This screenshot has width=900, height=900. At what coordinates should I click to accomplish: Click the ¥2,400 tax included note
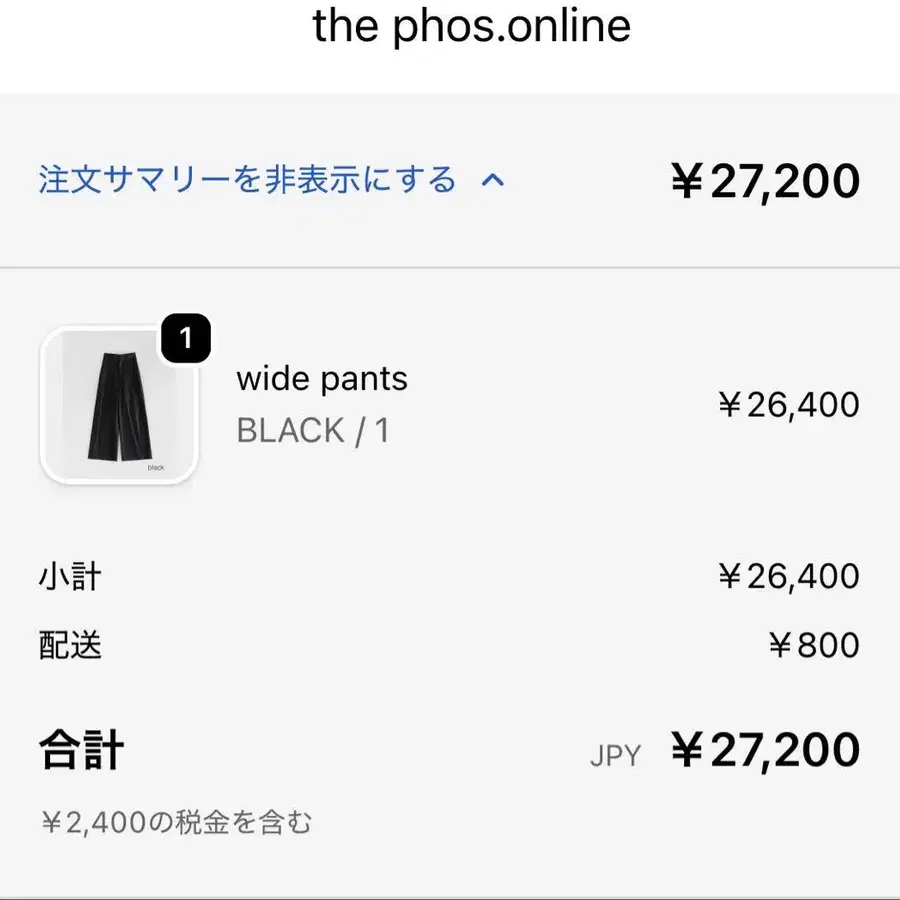point(176,823)
